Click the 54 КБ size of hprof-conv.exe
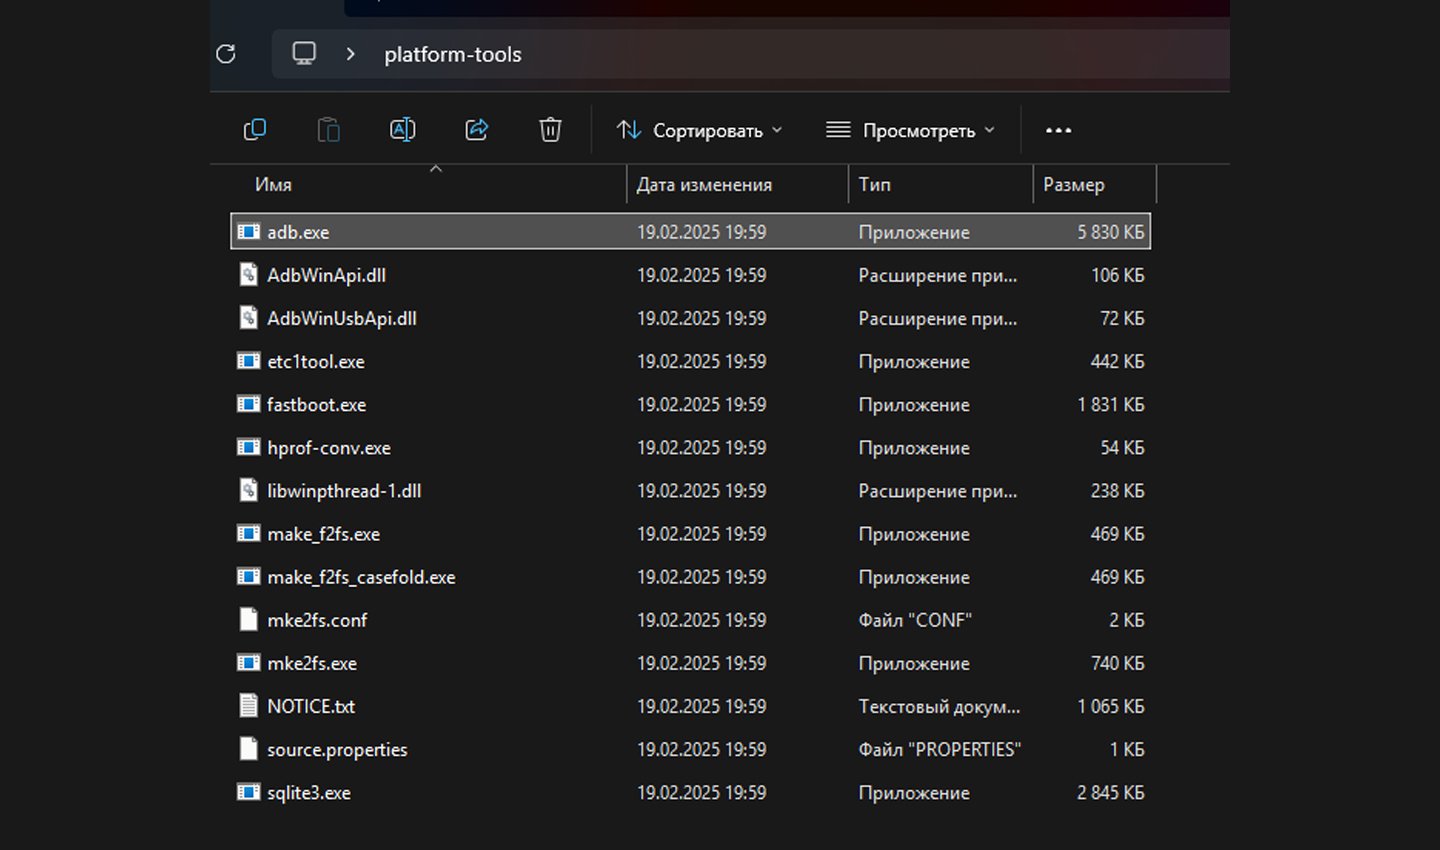The width and height of the screenshot is (1440, 850). (x=1122, y=447)
